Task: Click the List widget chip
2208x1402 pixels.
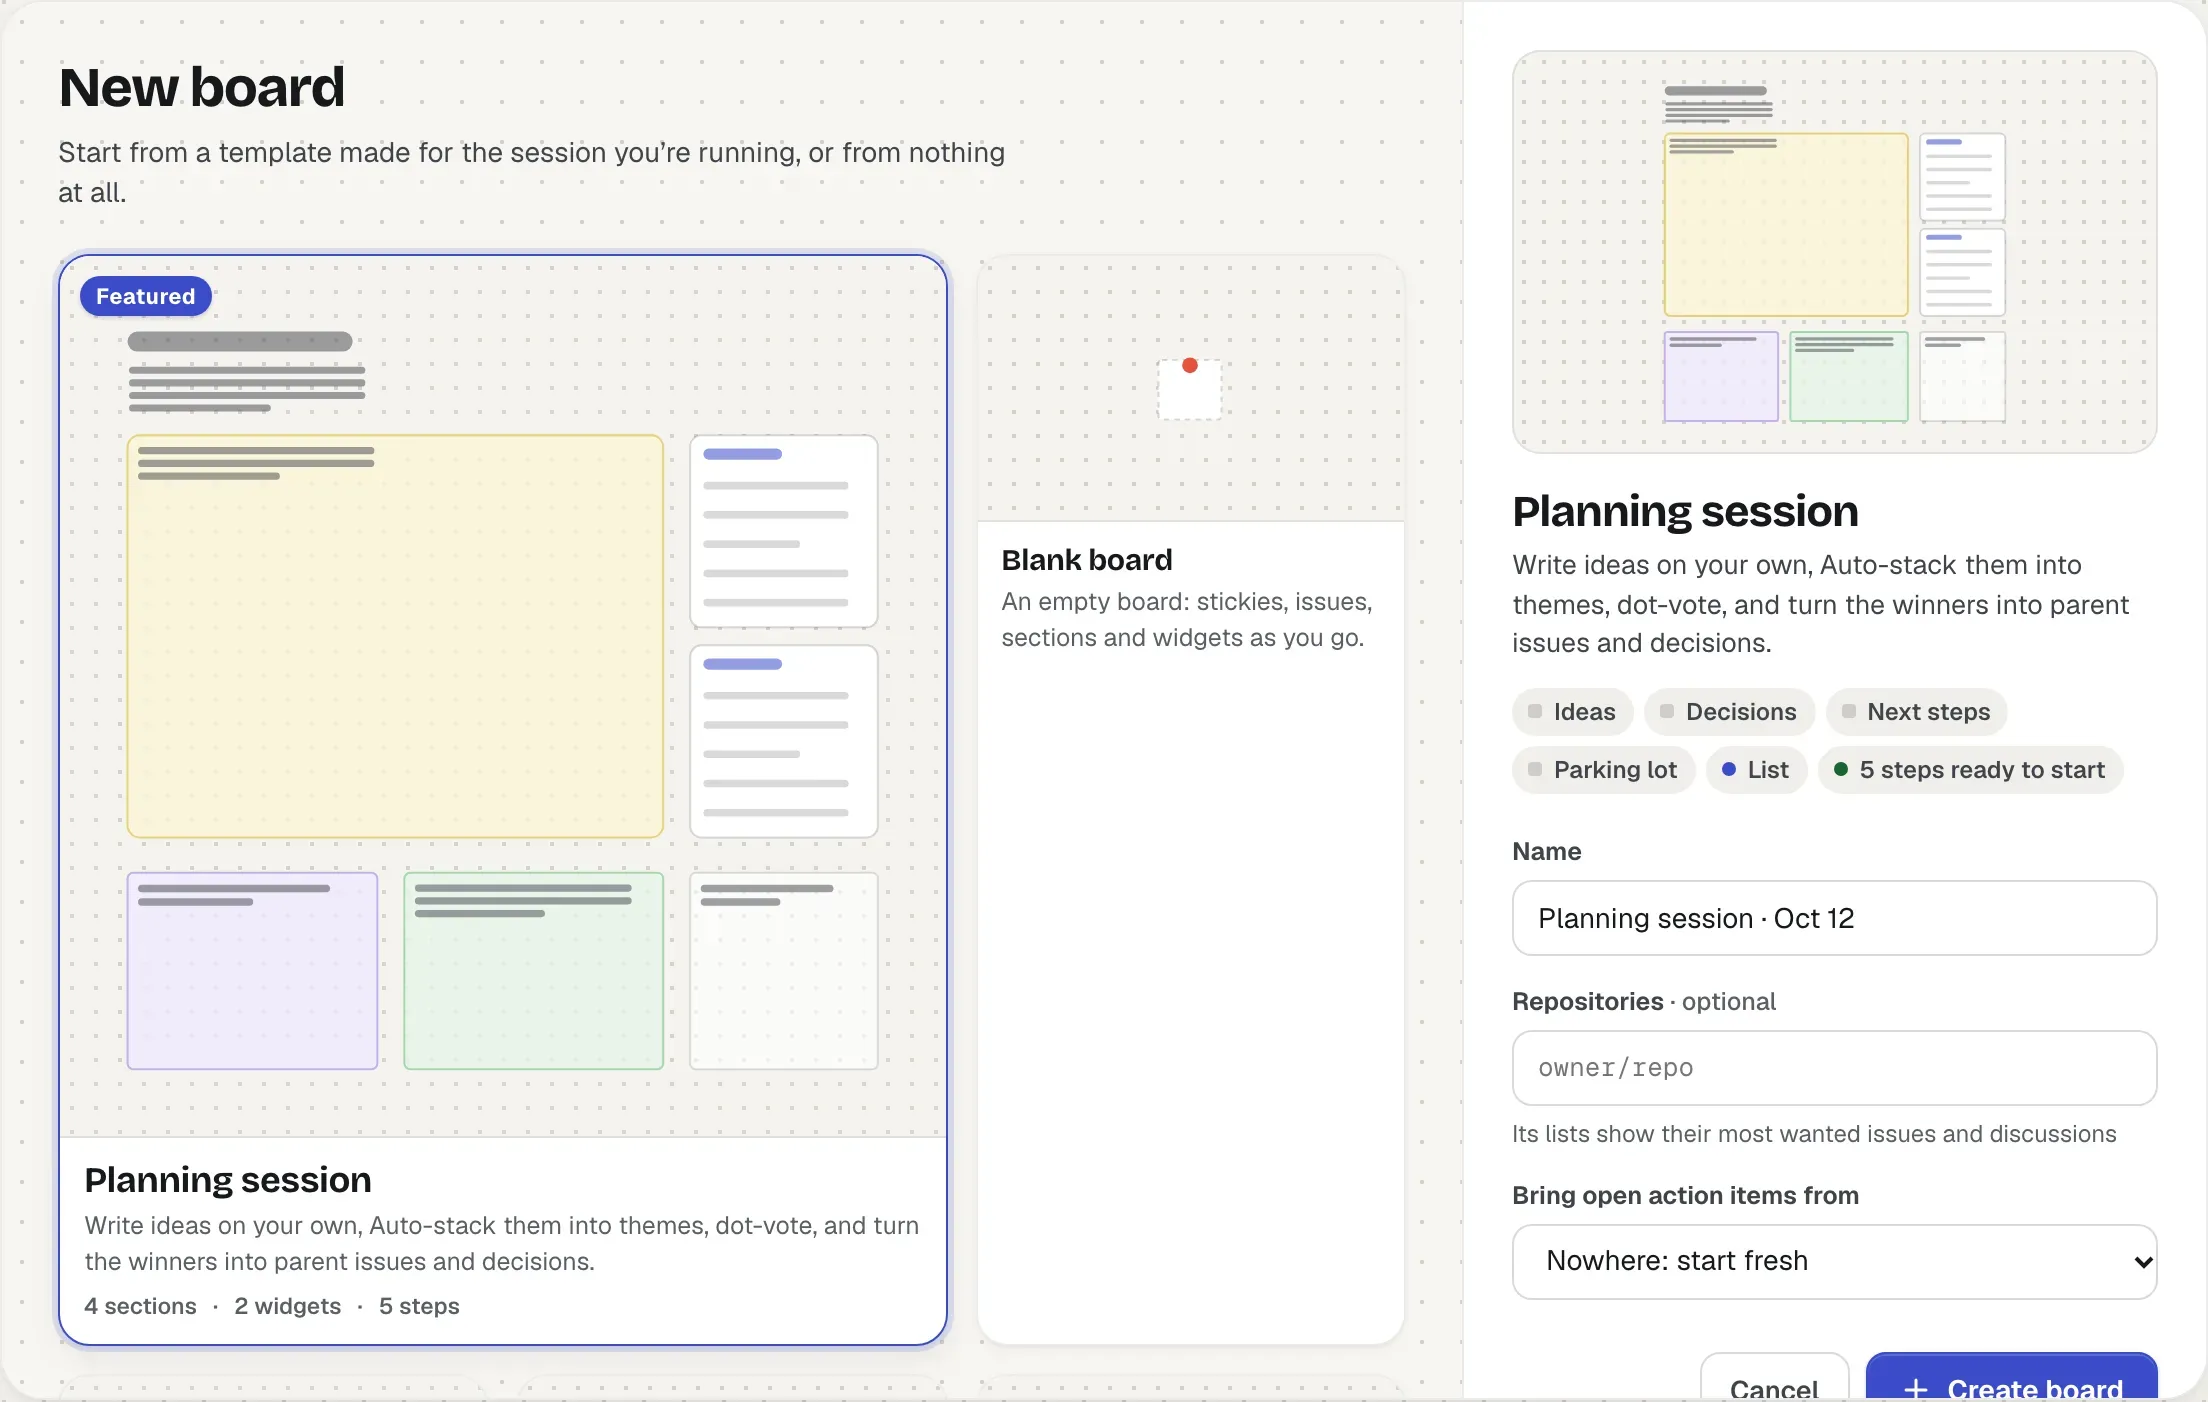Action: (1756, 770)
